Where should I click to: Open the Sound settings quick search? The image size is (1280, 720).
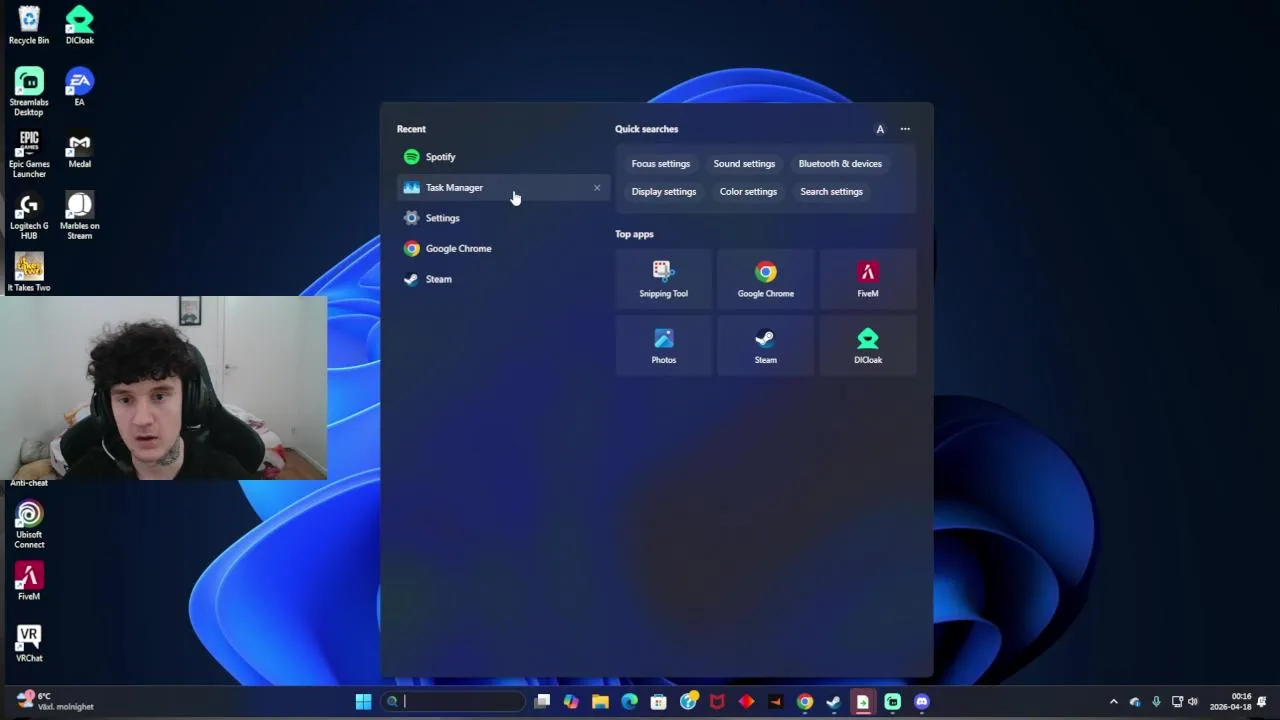[744, 164]
